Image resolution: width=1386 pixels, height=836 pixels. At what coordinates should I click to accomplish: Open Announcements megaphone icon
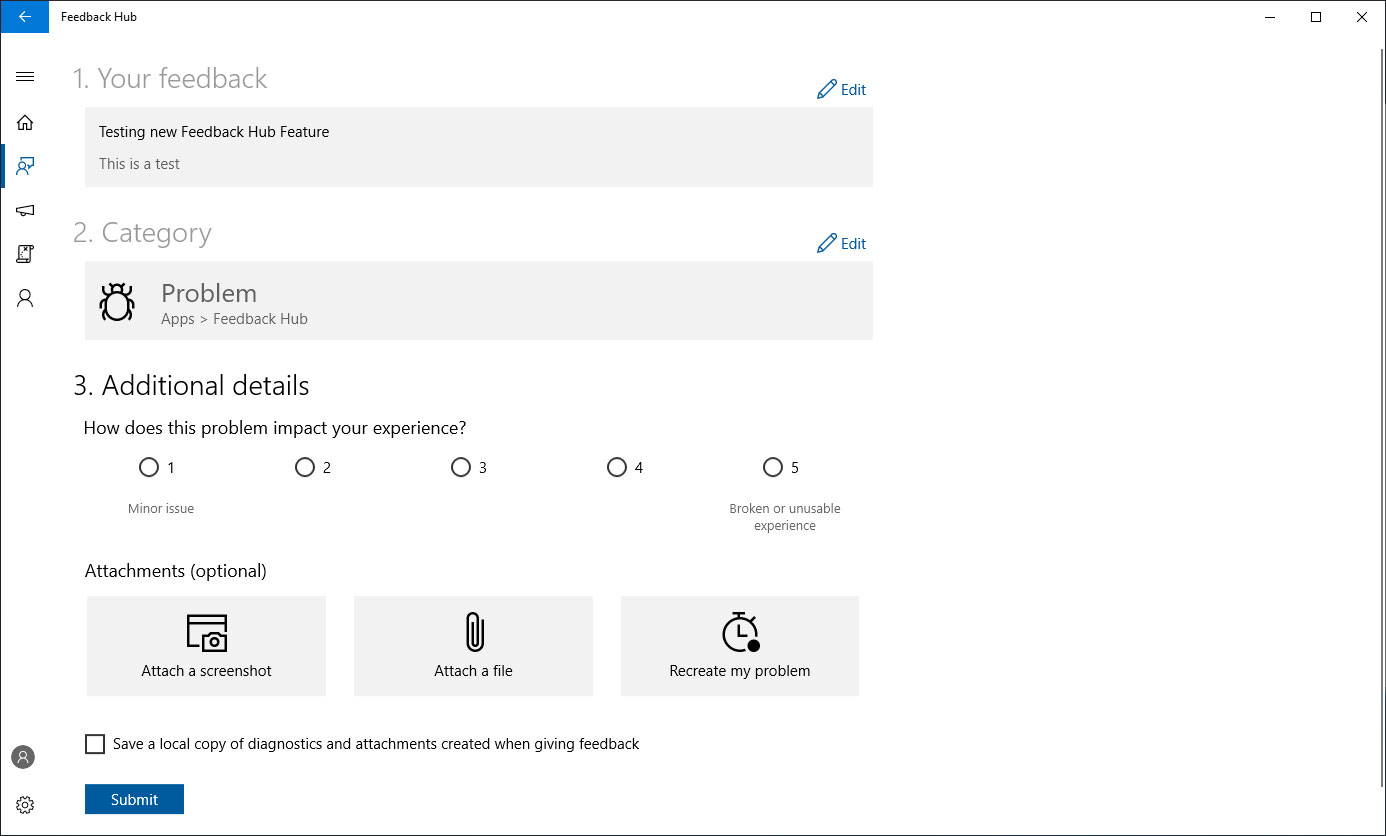pyautogui.click(x=25, y=211)
